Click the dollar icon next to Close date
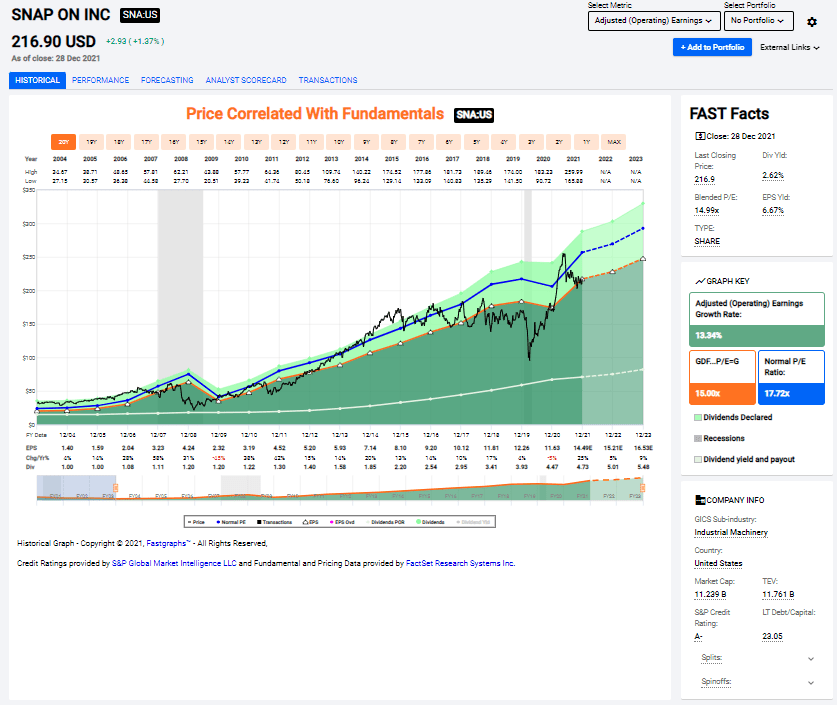This screenshot has width=837, height=705. (x=700, y=136)
